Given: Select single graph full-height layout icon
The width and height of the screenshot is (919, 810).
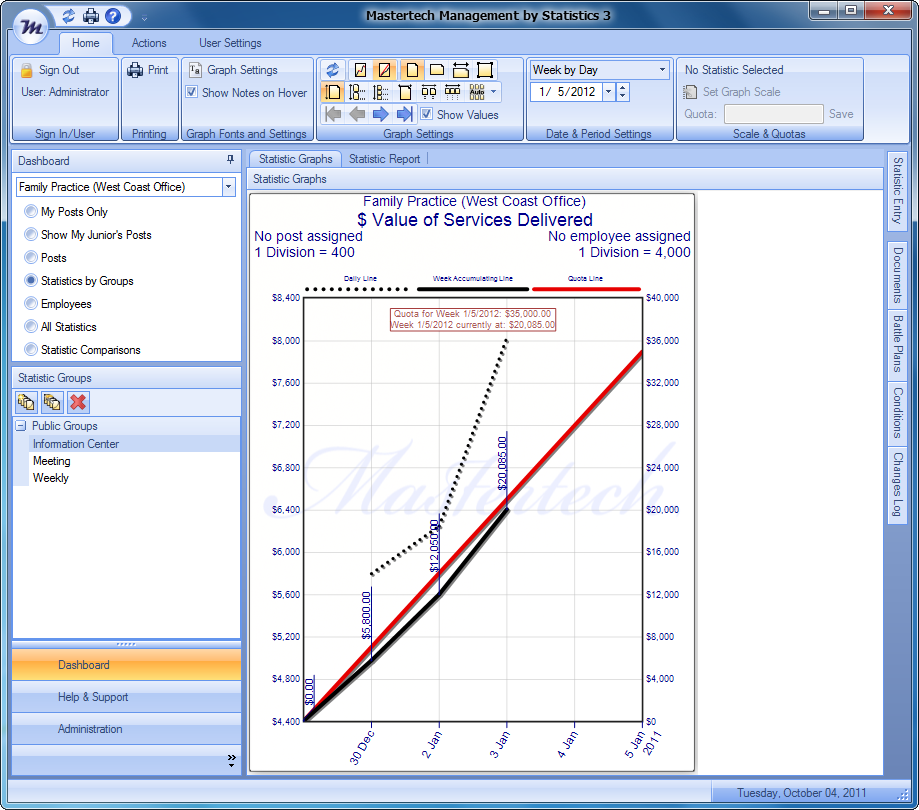Looking at the screenshot, I should [x=333, y=92].
